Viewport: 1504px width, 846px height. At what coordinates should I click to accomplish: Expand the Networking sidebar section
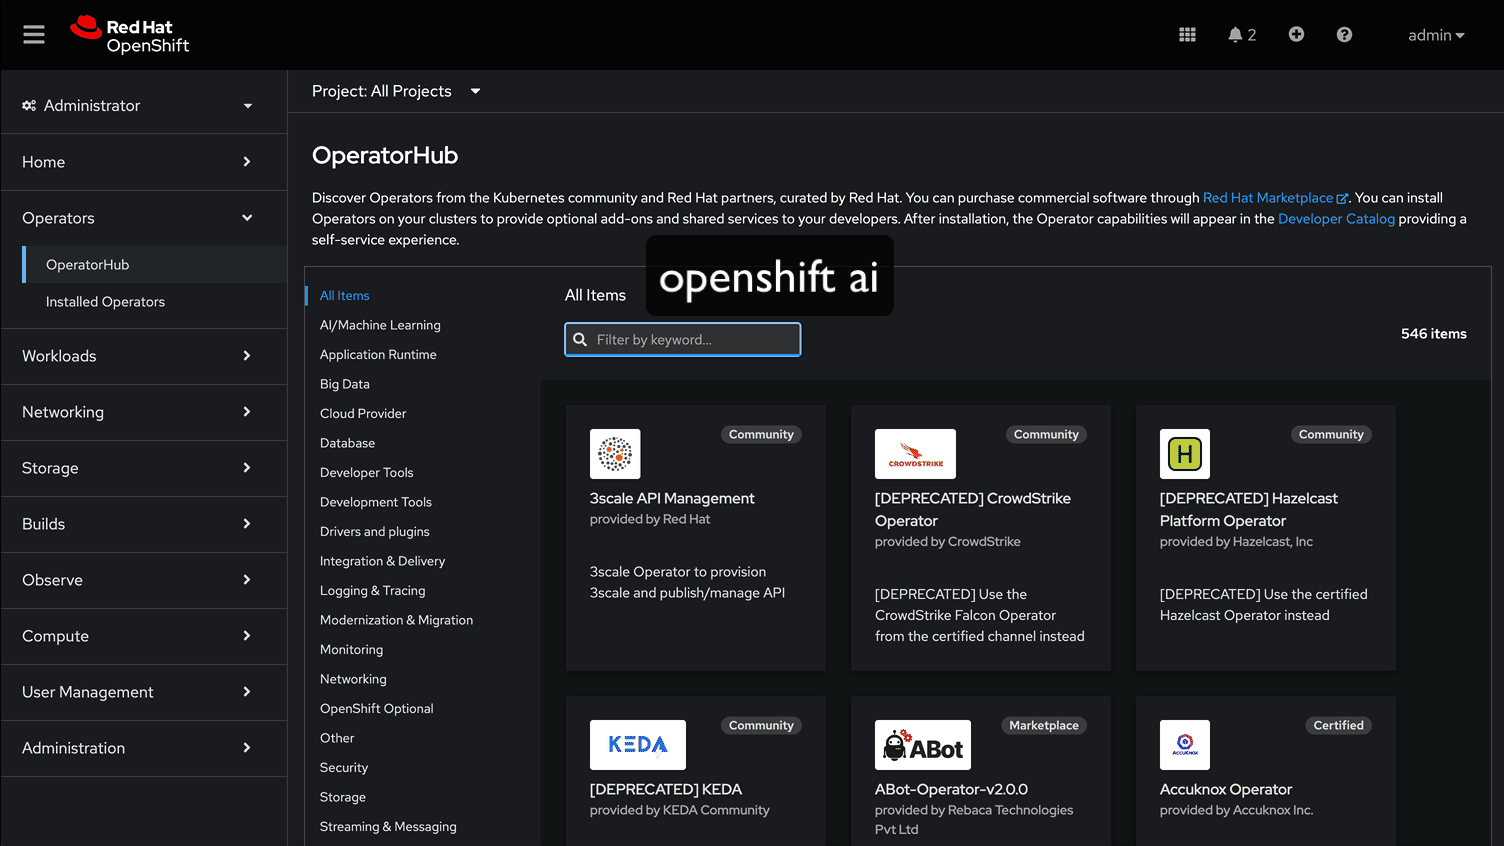[x=144, y=412]
